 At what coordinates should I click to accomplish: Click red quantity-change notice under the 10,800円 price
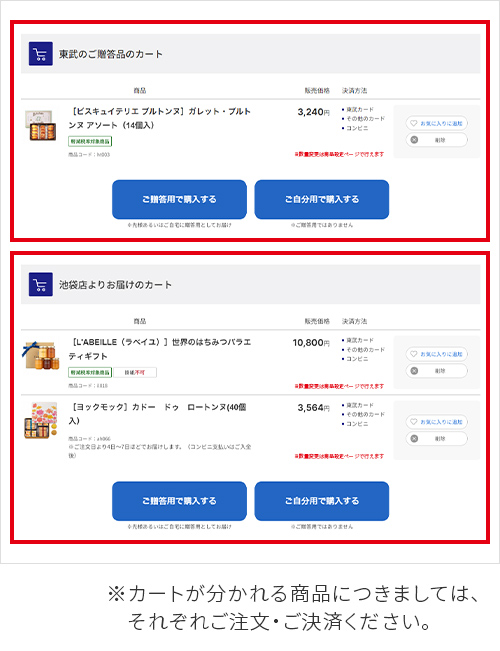339,386
